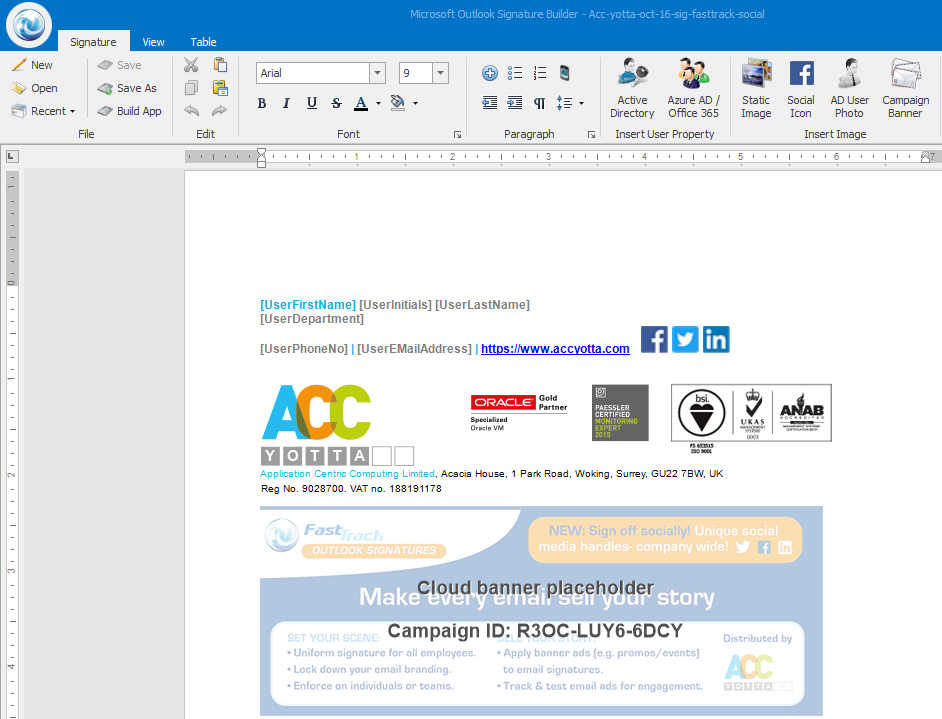Select the ACC Yotta logo image

[x=337, y=425]
